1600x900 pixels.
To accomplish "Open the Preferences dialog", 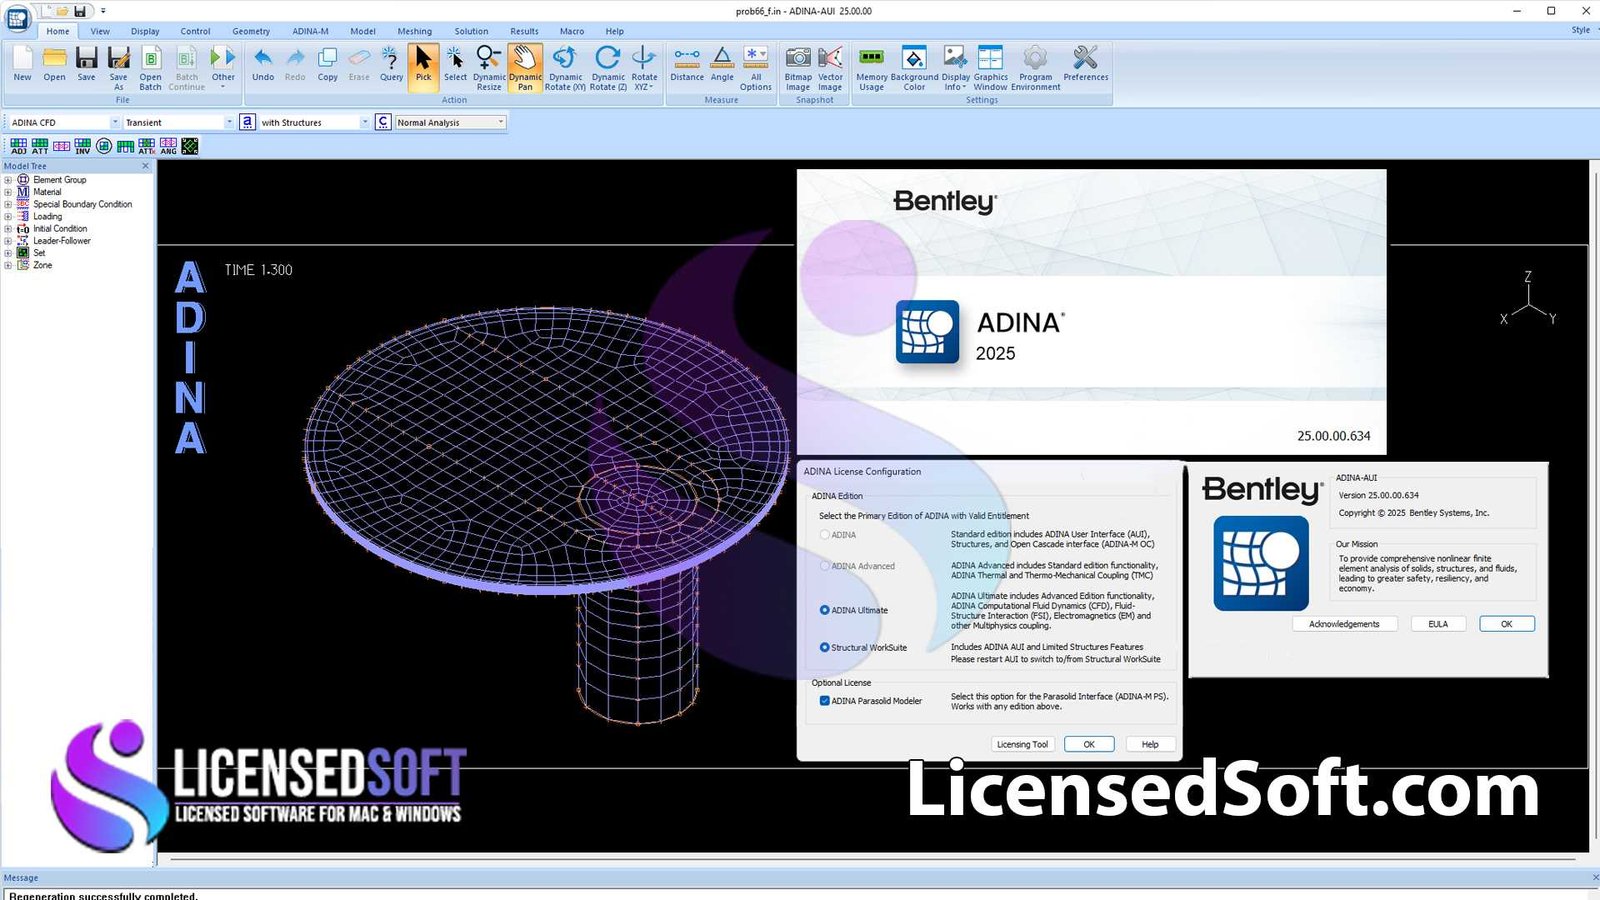I will click(1085, 66).
